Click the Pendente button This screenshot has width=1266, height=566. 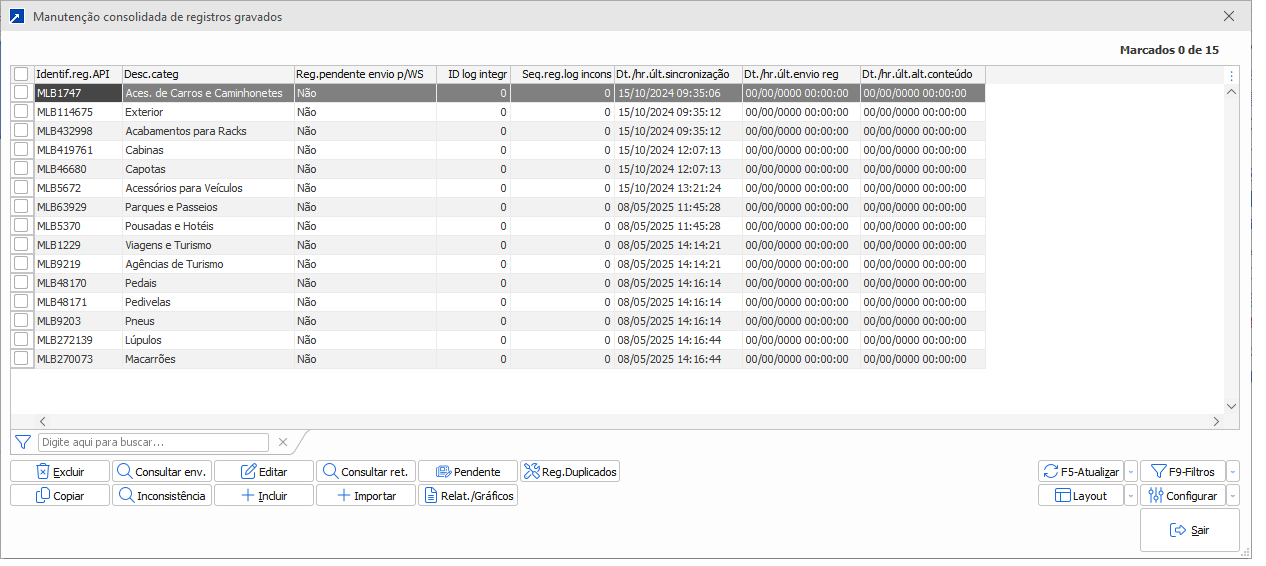(x=468, y=471)
